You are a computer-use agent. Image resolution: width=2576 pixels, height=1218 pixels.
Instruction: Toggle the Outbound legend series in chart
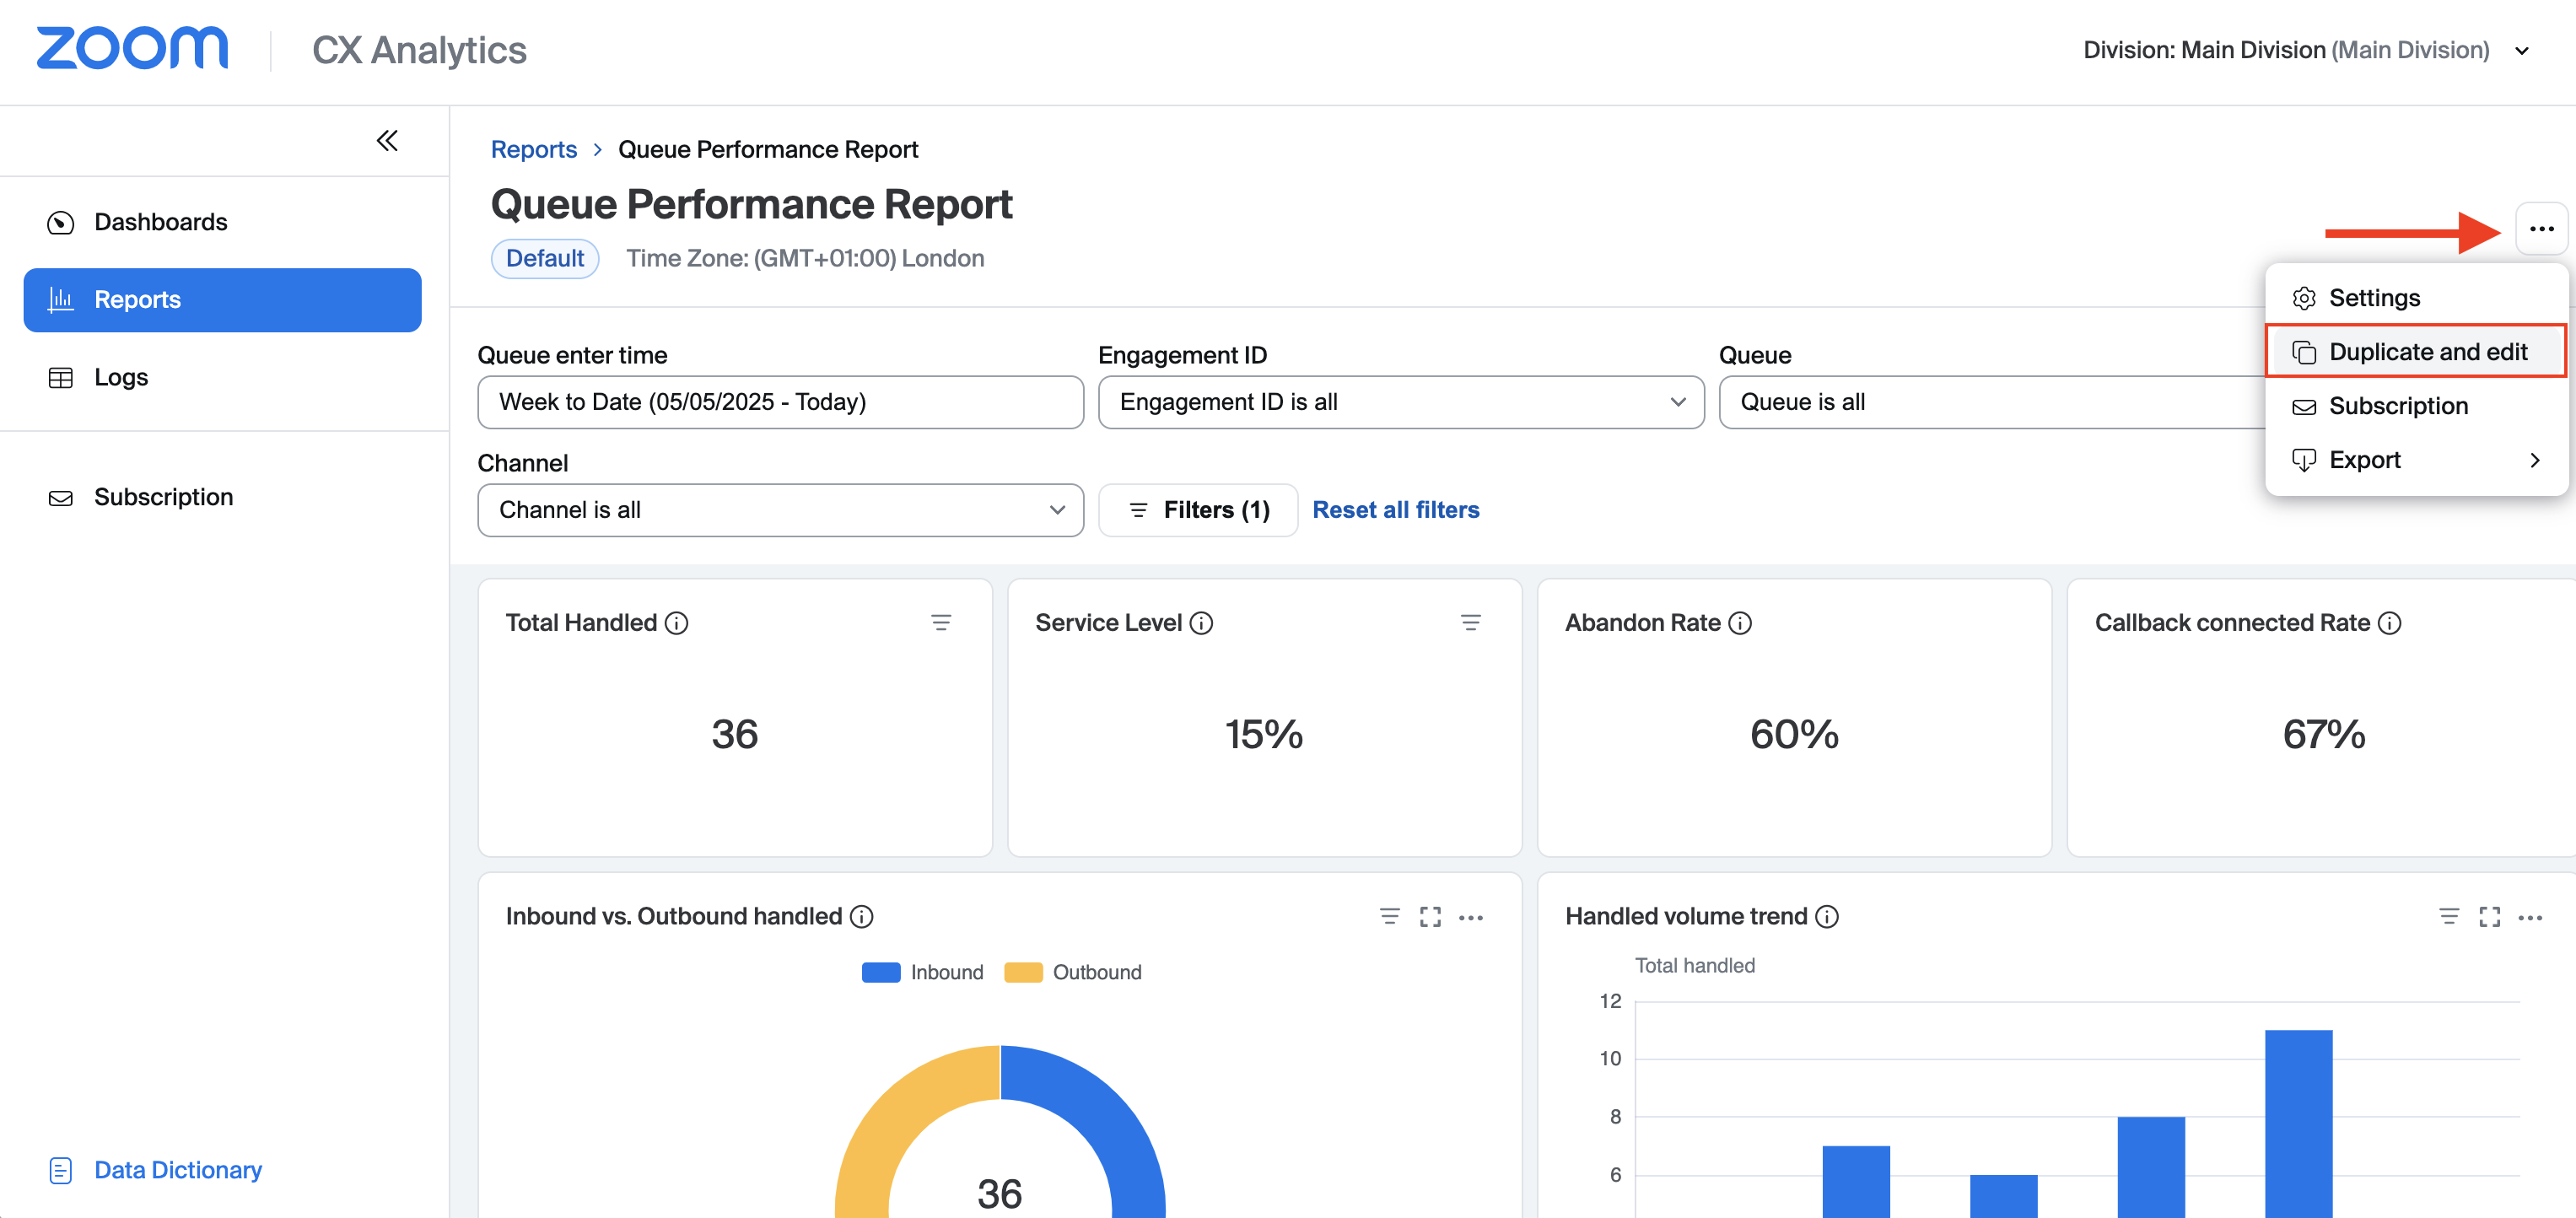point(1073,972)
